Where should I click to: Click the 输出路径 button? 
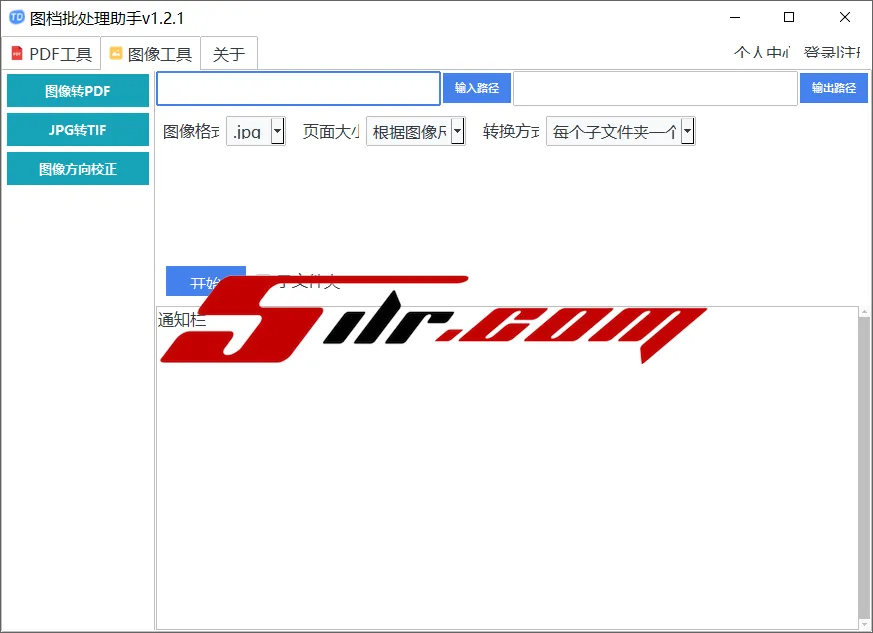pyautogui.click(x=833, y=88)
